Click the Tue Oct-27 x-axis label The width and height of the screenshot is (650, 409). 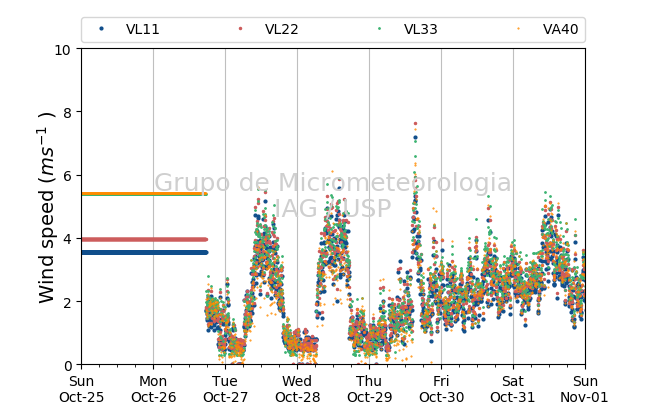click(x=225, y=389)
